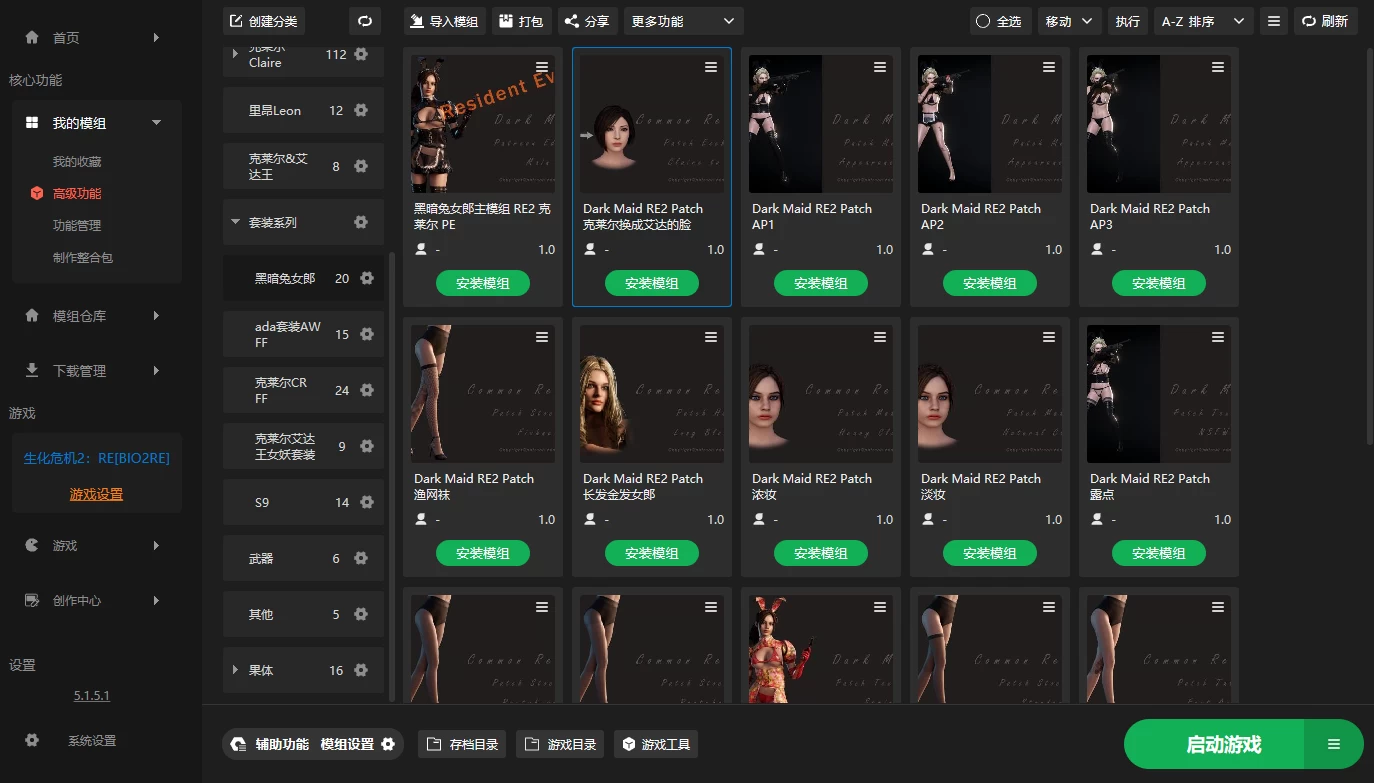Viewport: 1374px width, 783px height.
Task: Click the 游戏设置 link
Action: click(x=97, y=494)
